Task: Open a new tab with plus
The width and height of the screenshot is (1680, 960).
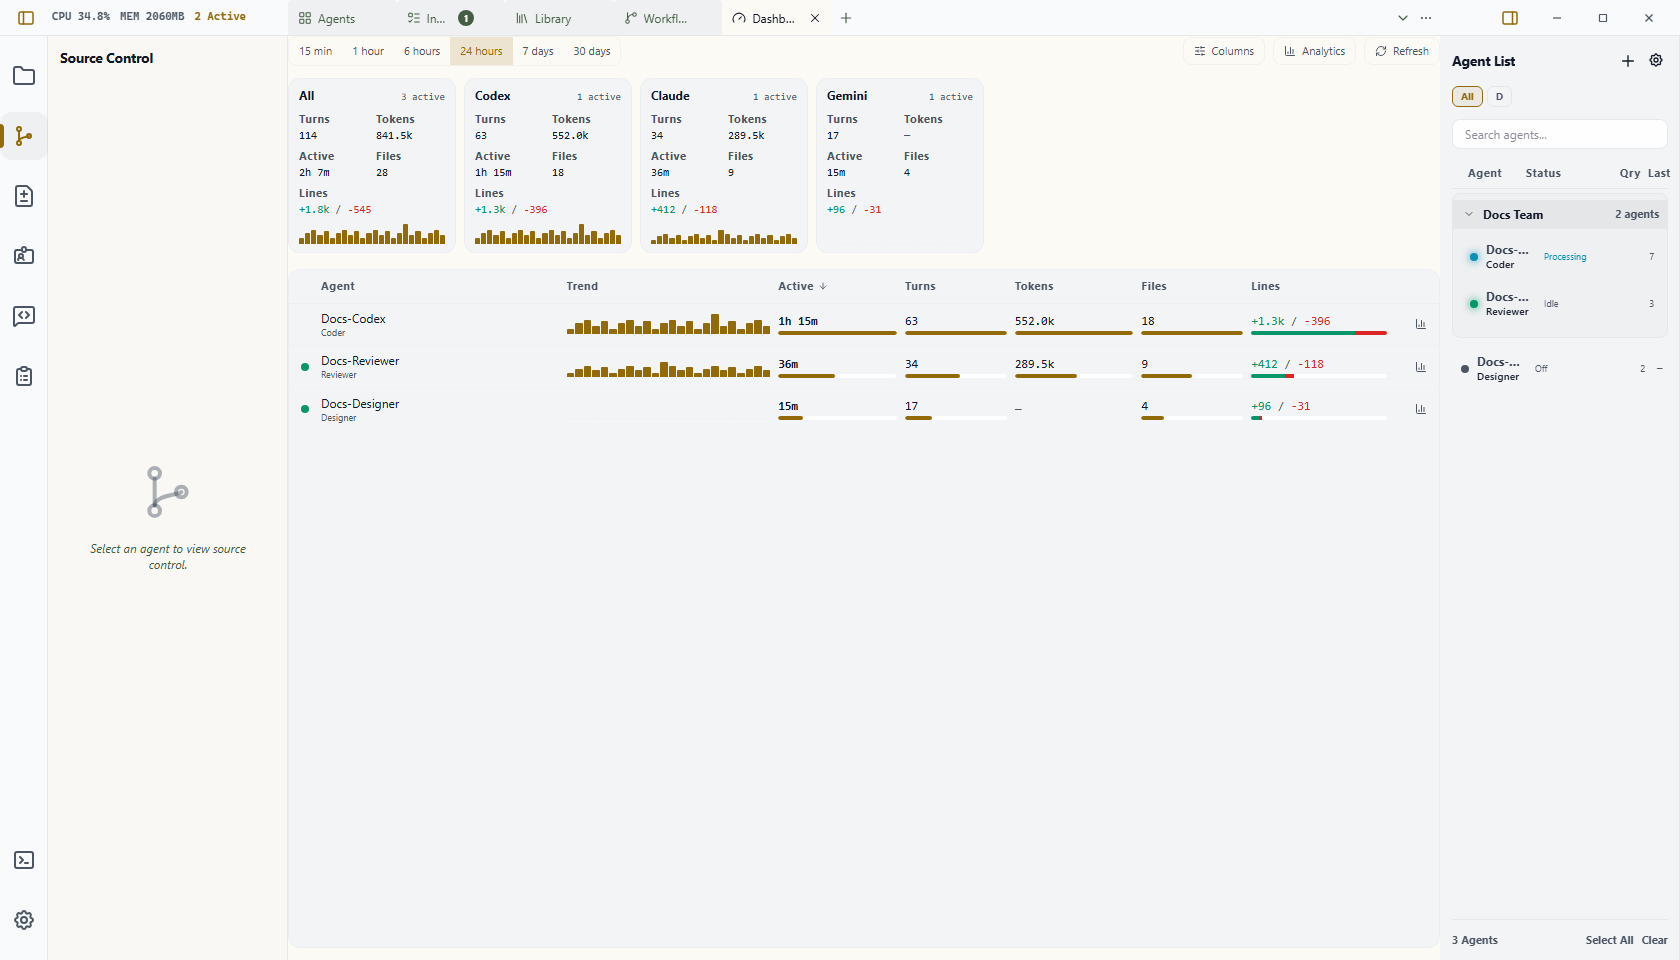Action: point(846,18)
